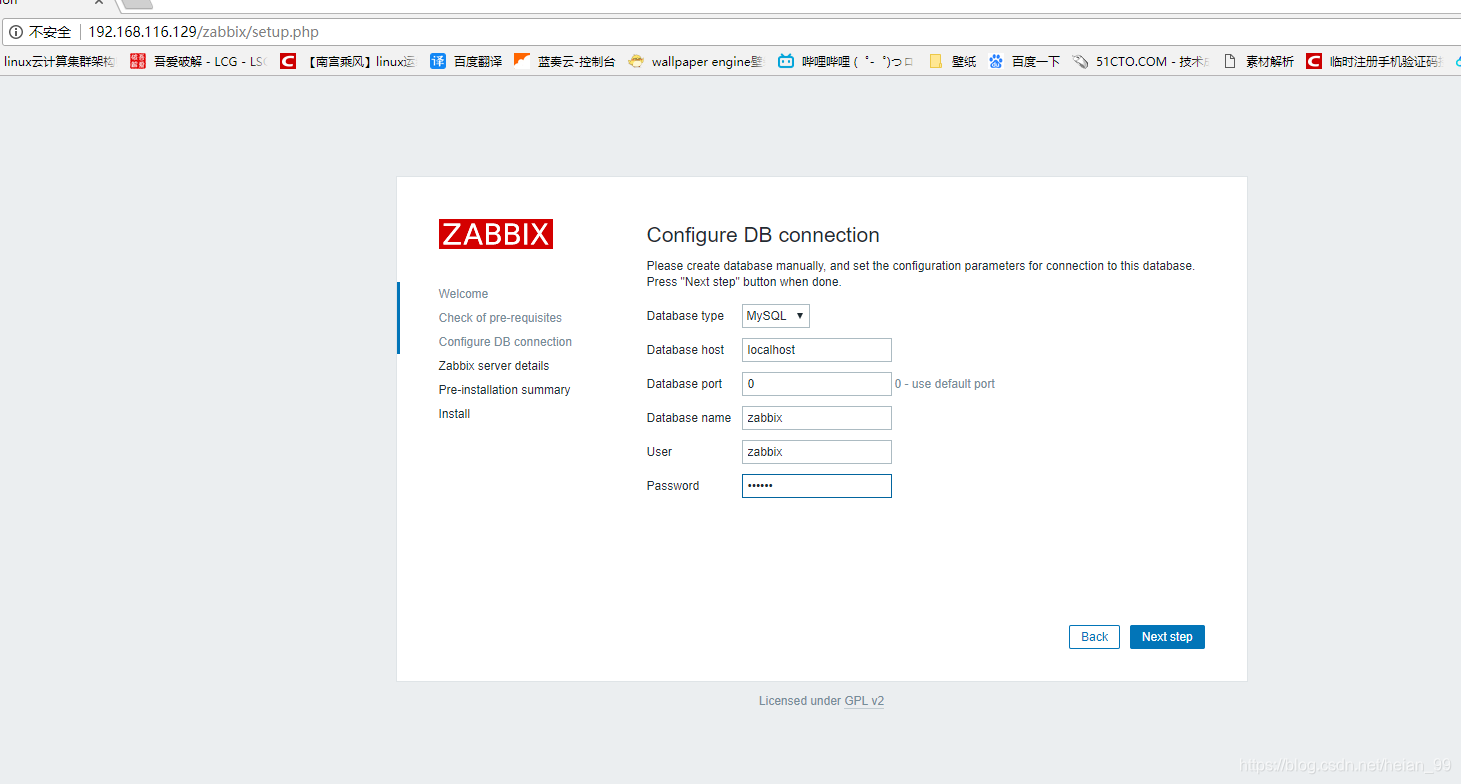The image size is (1461, 784).
Task: Close the current browser tab
Action: pos(99,3)
